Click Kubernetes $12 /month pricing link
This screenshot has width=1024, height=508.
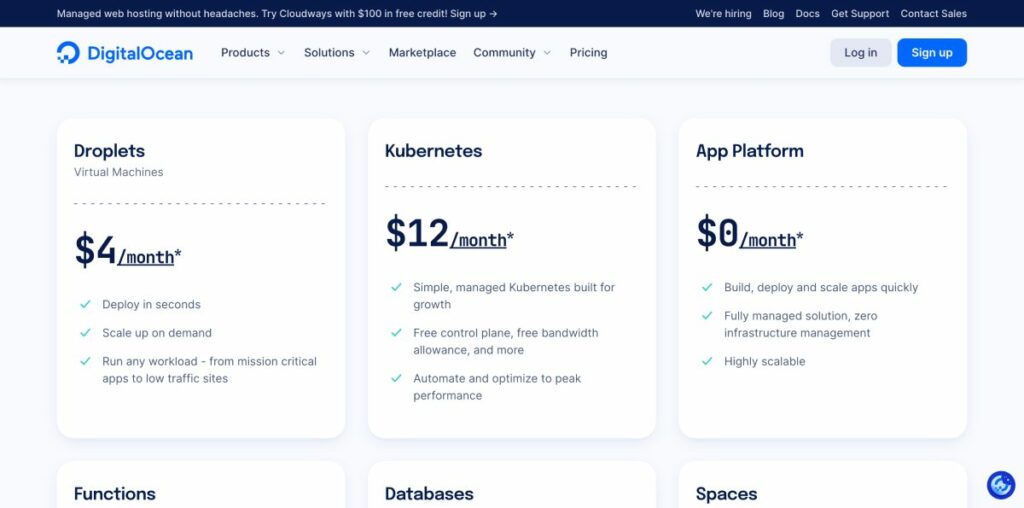(478, 241)
